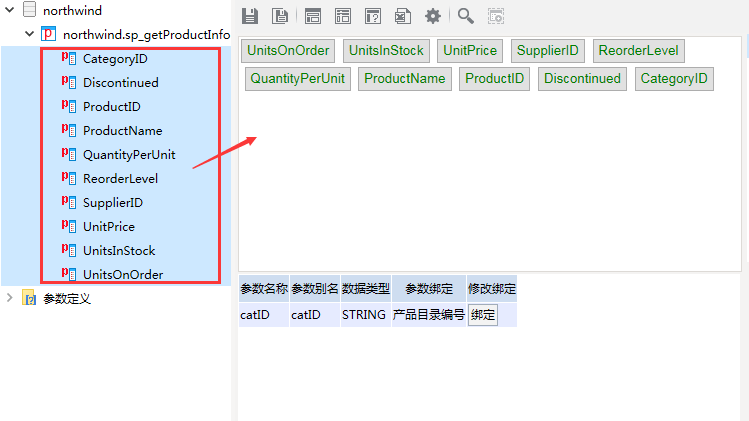The image size is (749, 421).
Task: Click the stored procedure icon beside northwind.sp_getProductInfo
Action: tap(48, 34)
